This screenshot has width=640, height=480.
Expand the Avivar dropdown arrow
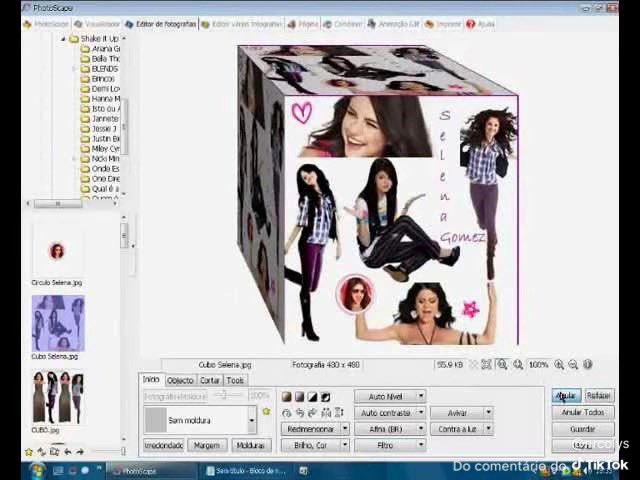point(489,413)
